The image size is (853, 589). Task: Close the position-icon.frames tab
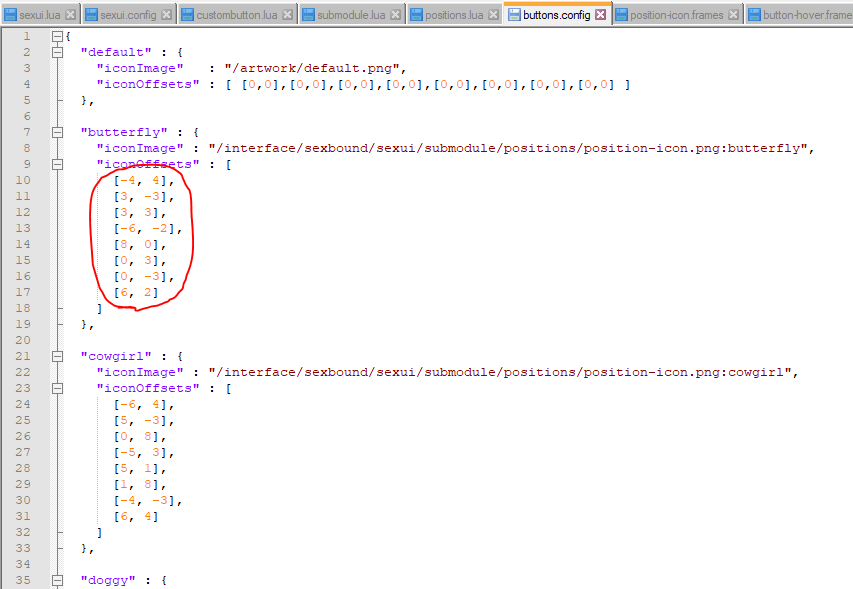click(733, 15)
